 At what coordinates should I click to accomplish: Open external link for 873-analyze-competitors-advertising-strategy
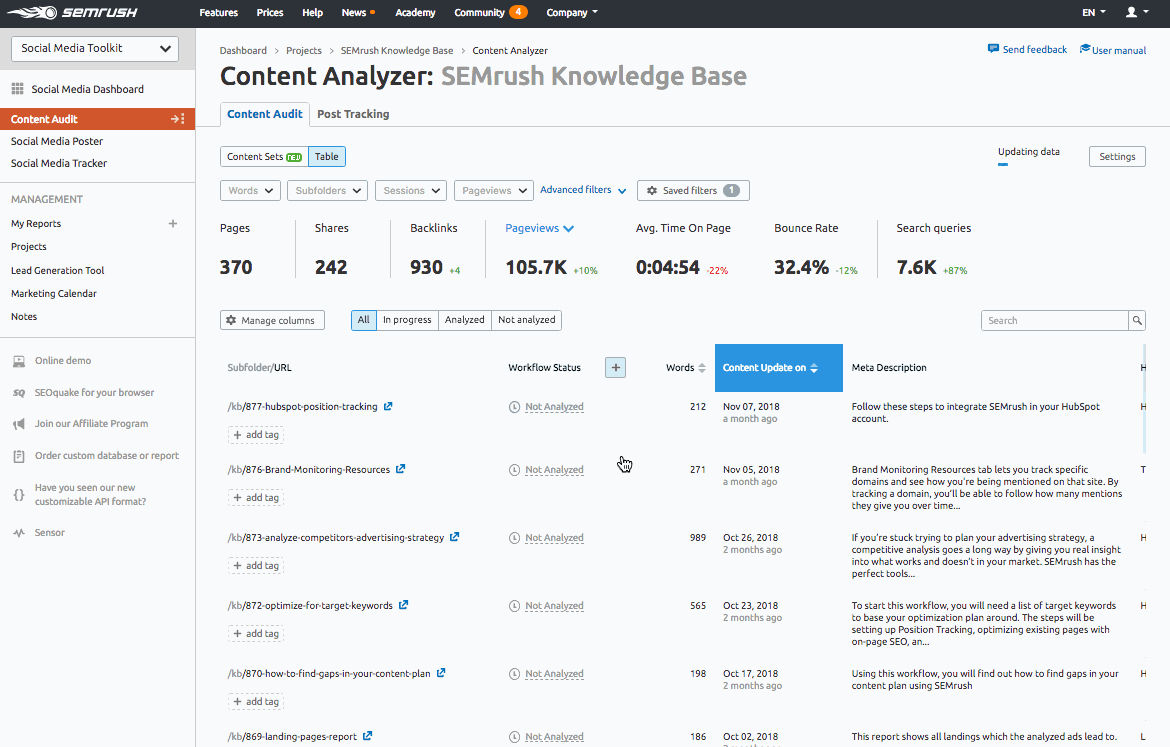tap(454, 537)
